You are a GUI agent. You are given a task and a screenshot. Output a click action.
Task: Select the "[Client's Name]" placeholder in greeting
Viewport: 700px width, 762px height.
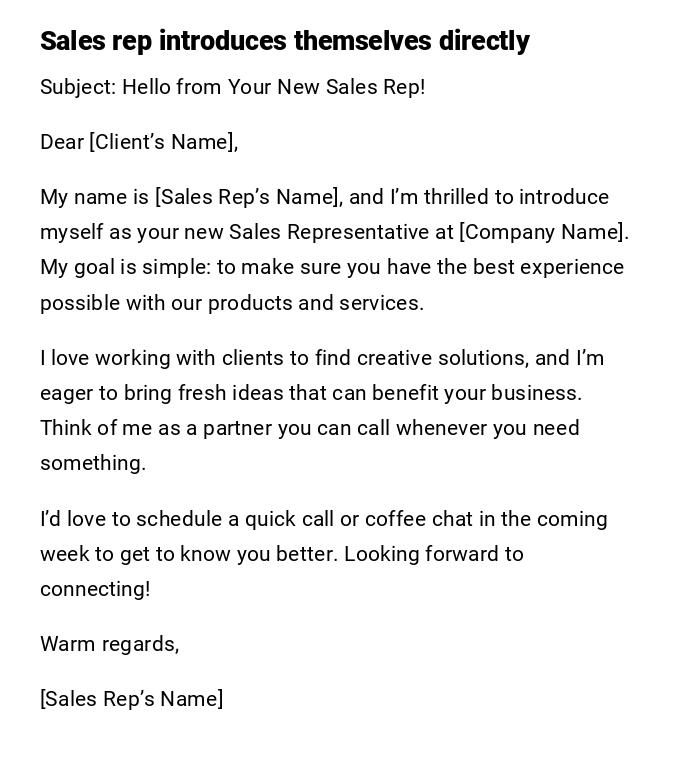(163, 142)
